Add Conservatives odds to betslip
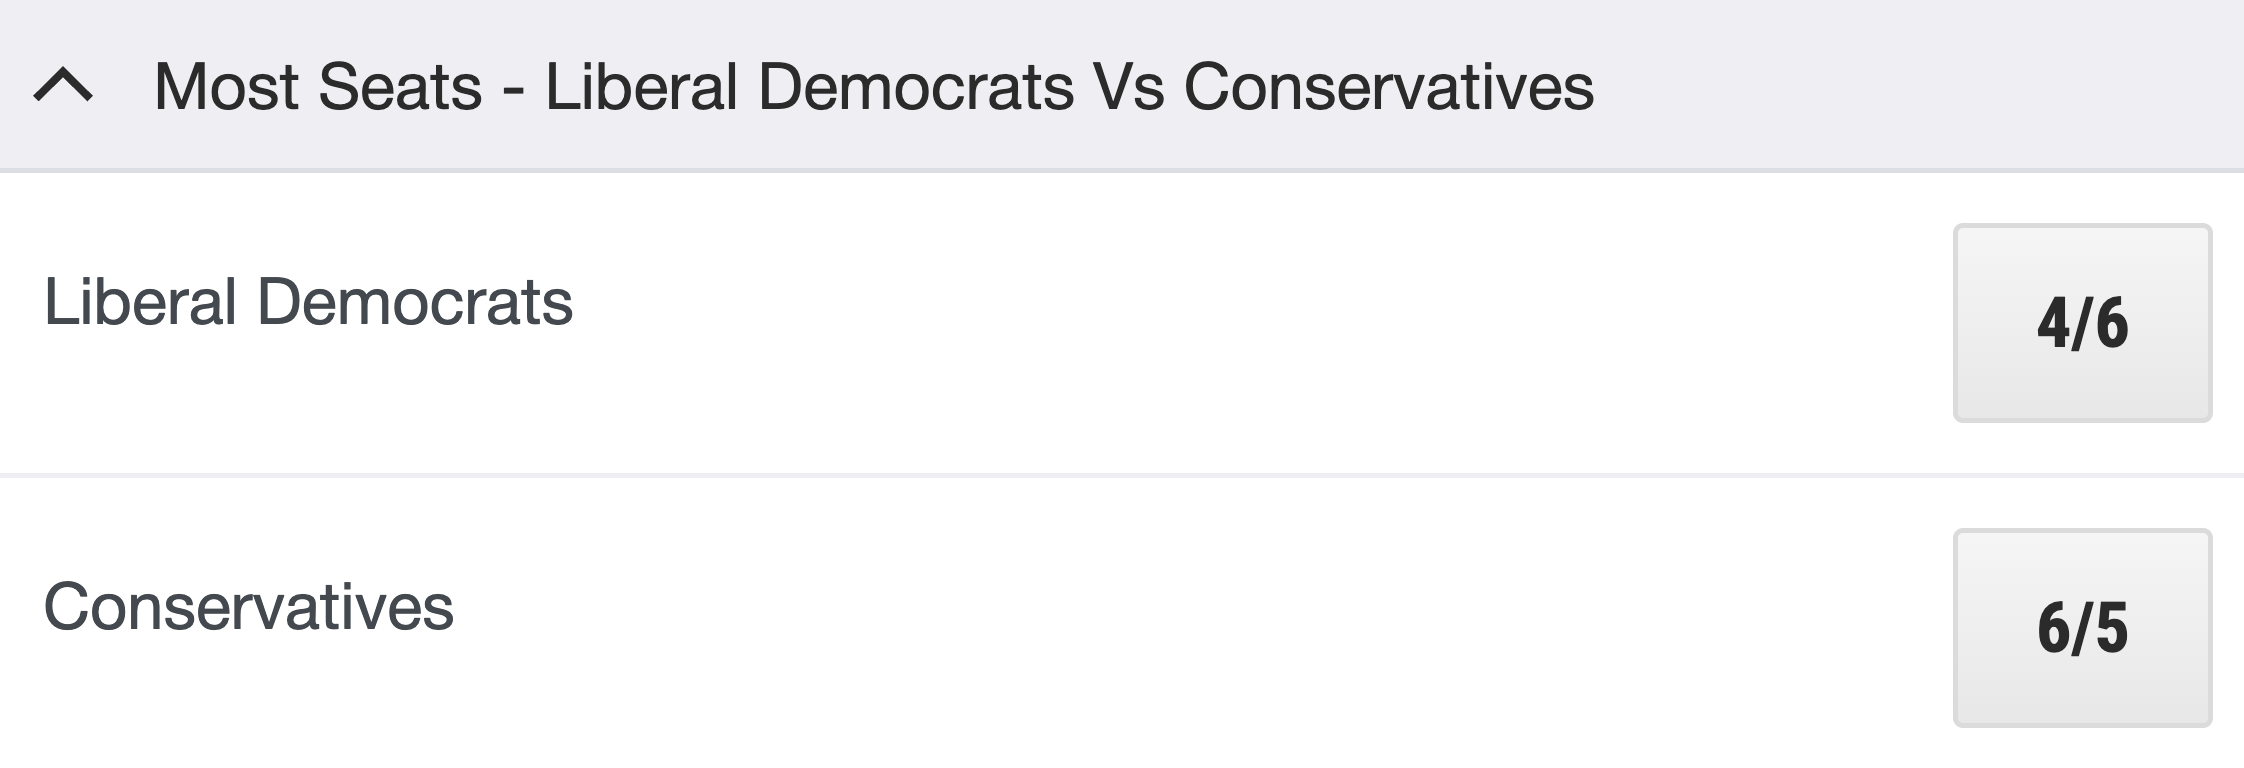The image size is (2244, 768). (2082, 628)
